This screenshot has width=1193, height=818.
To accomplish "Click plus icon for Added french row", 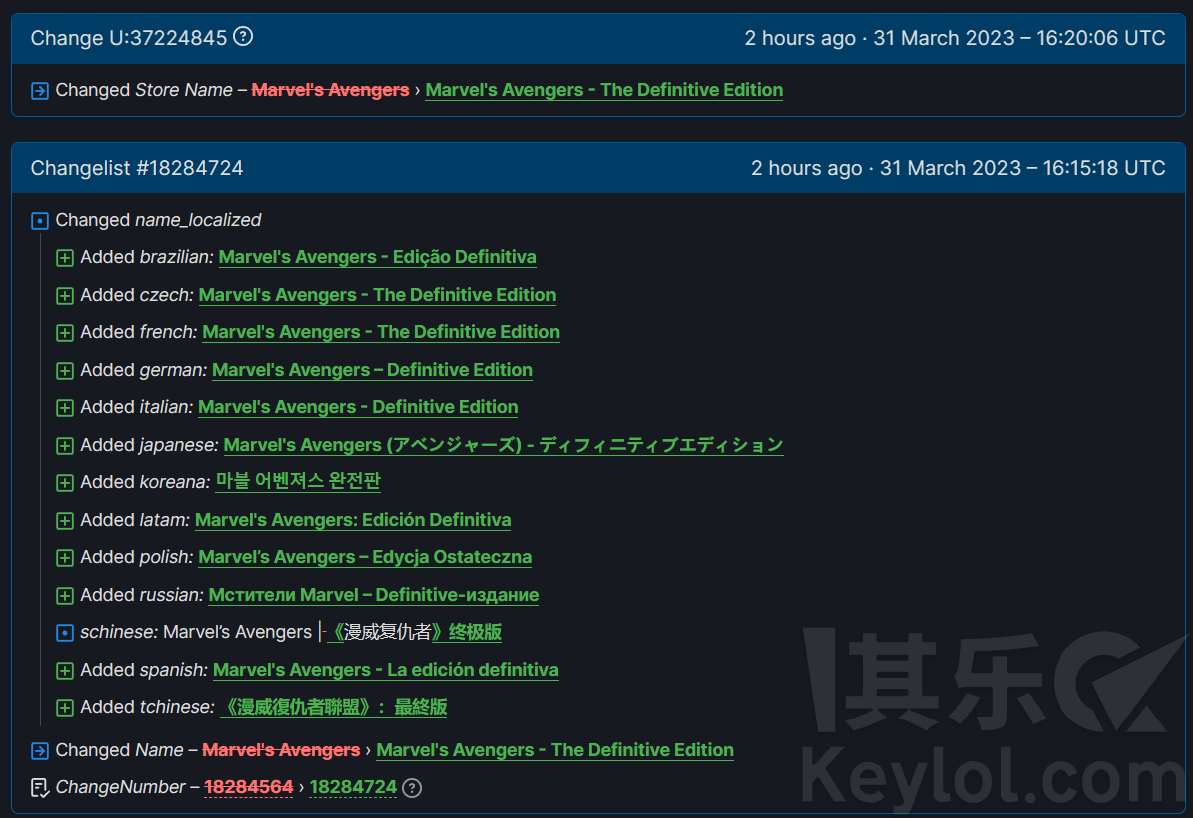I will (65, 333).
